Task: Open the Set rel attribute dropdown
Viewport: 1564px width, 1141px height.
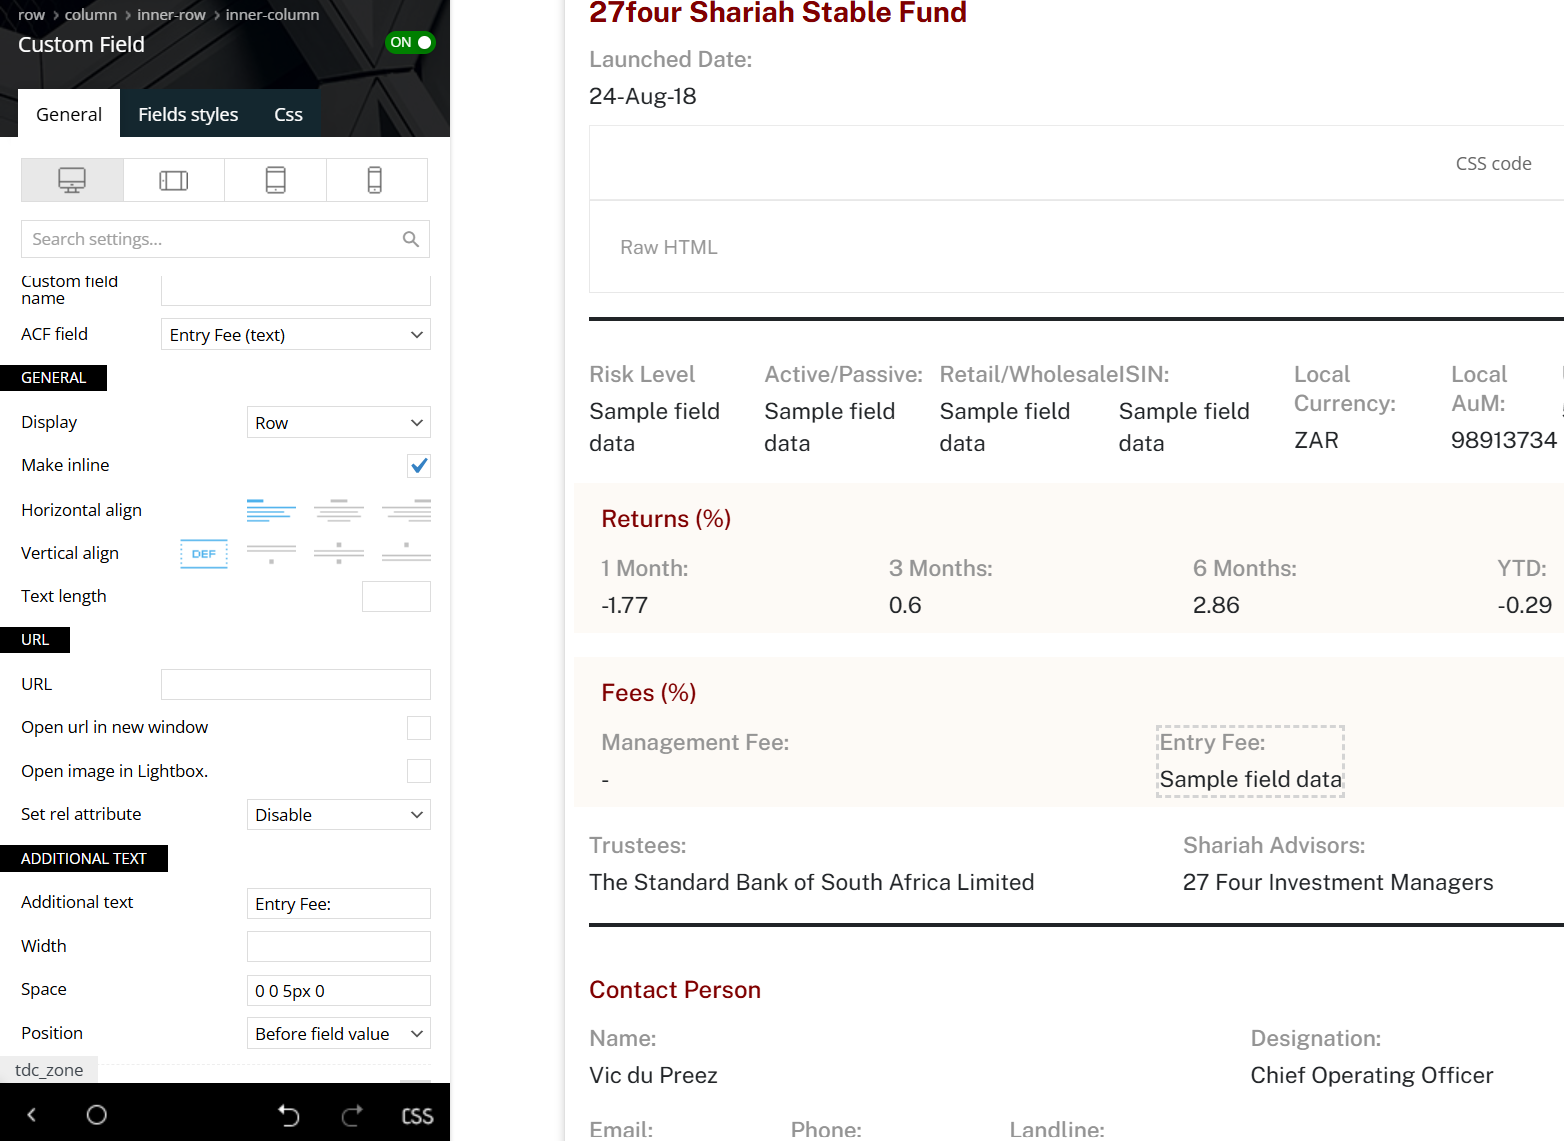Action: [339, 815]
